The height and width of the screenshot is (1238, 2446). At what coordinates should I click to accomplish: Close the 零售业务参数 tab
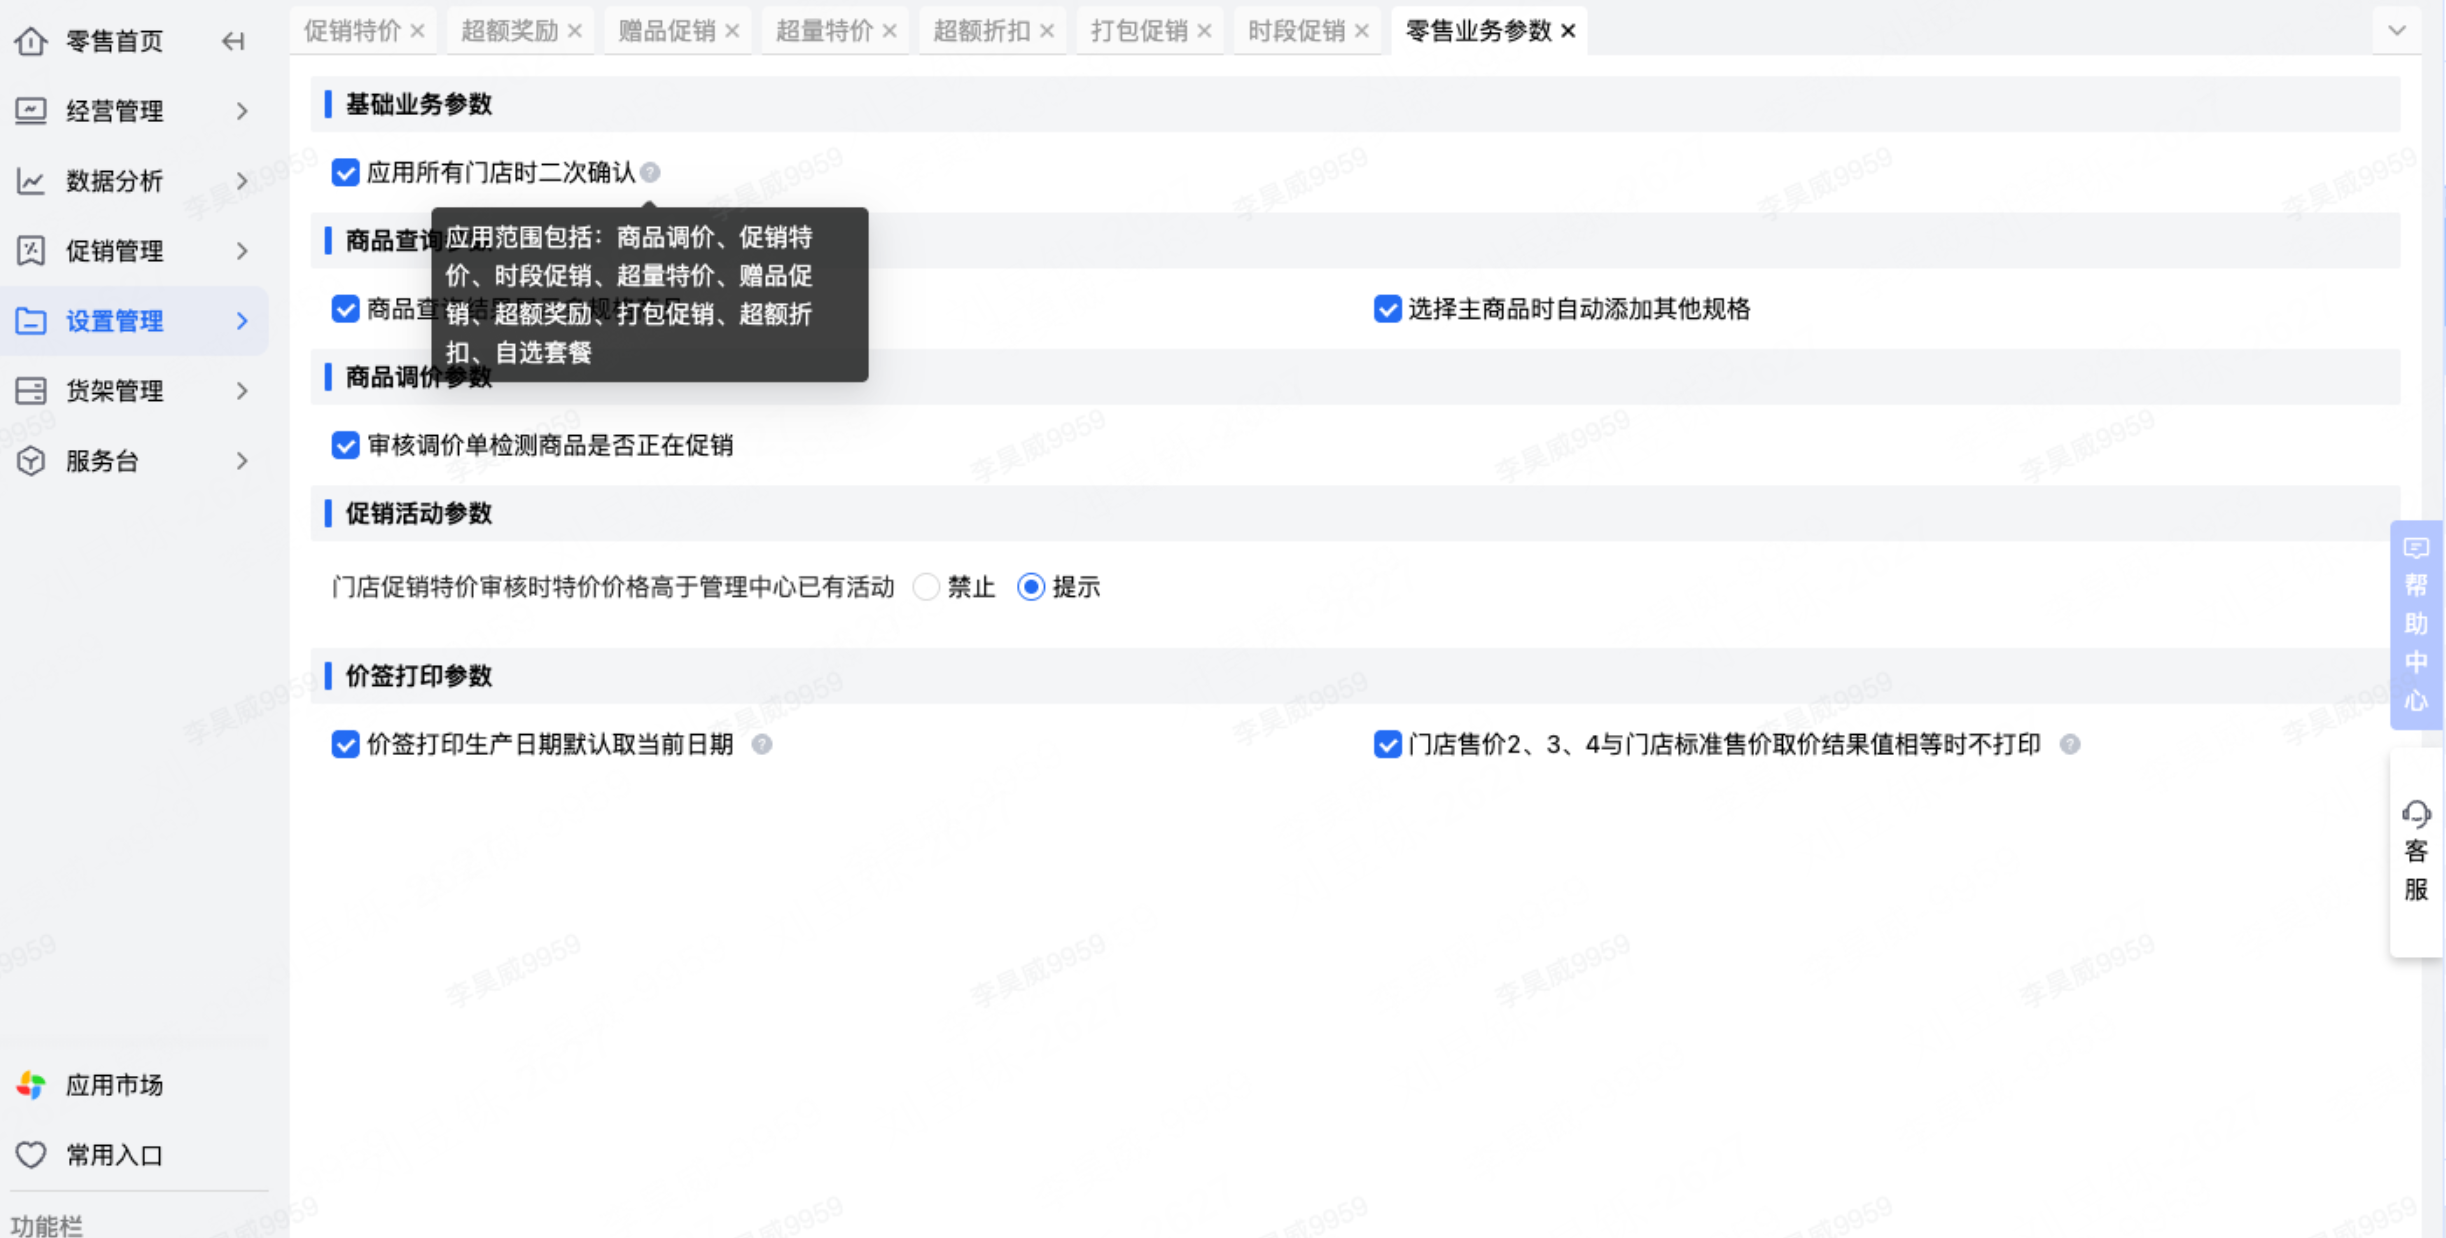point(1568,31)
